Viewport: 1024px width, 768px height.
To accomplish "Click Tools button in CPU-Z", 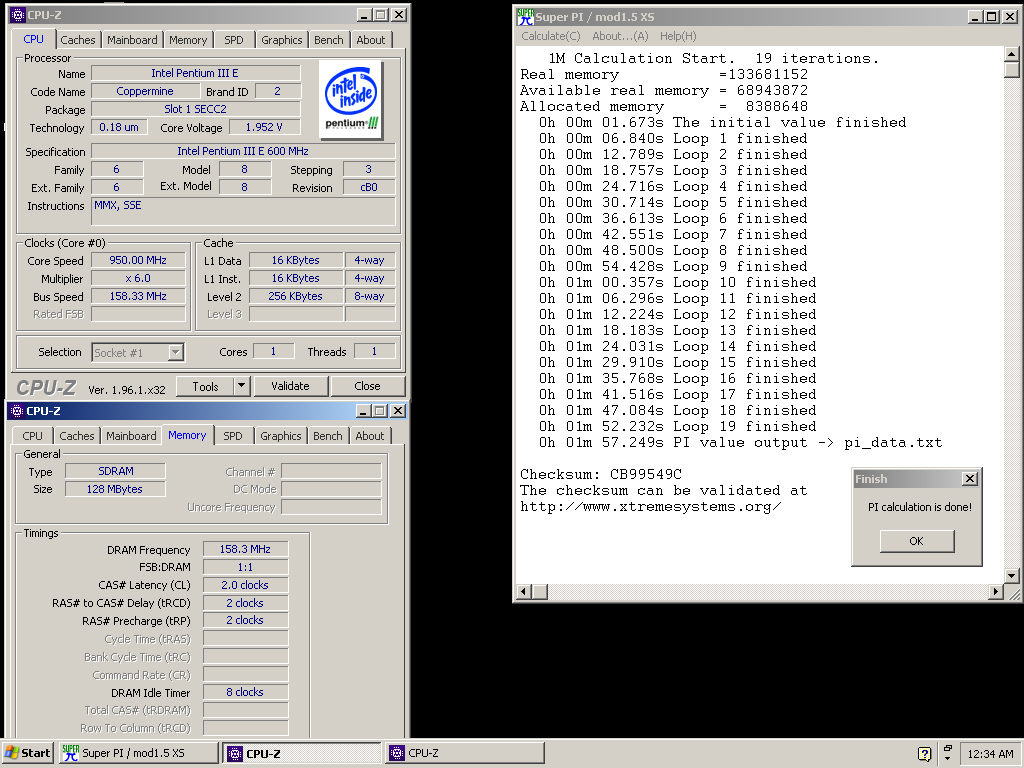I will pyautogui.click(x=205, y=386).
